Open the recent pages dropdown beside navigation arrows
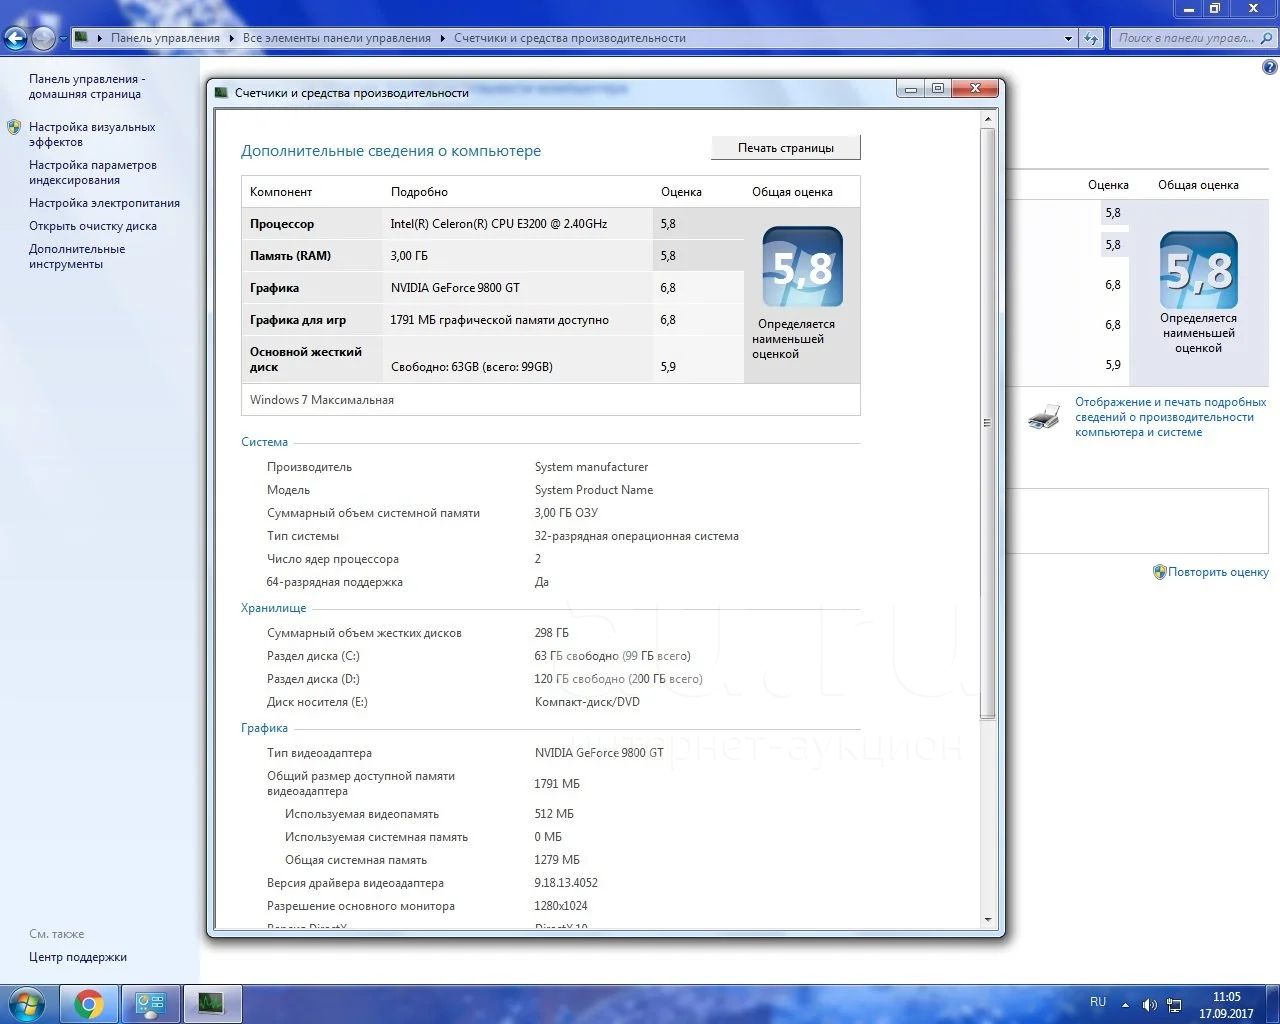This screenshot has height=1024, width=1280. pos(63,39)
